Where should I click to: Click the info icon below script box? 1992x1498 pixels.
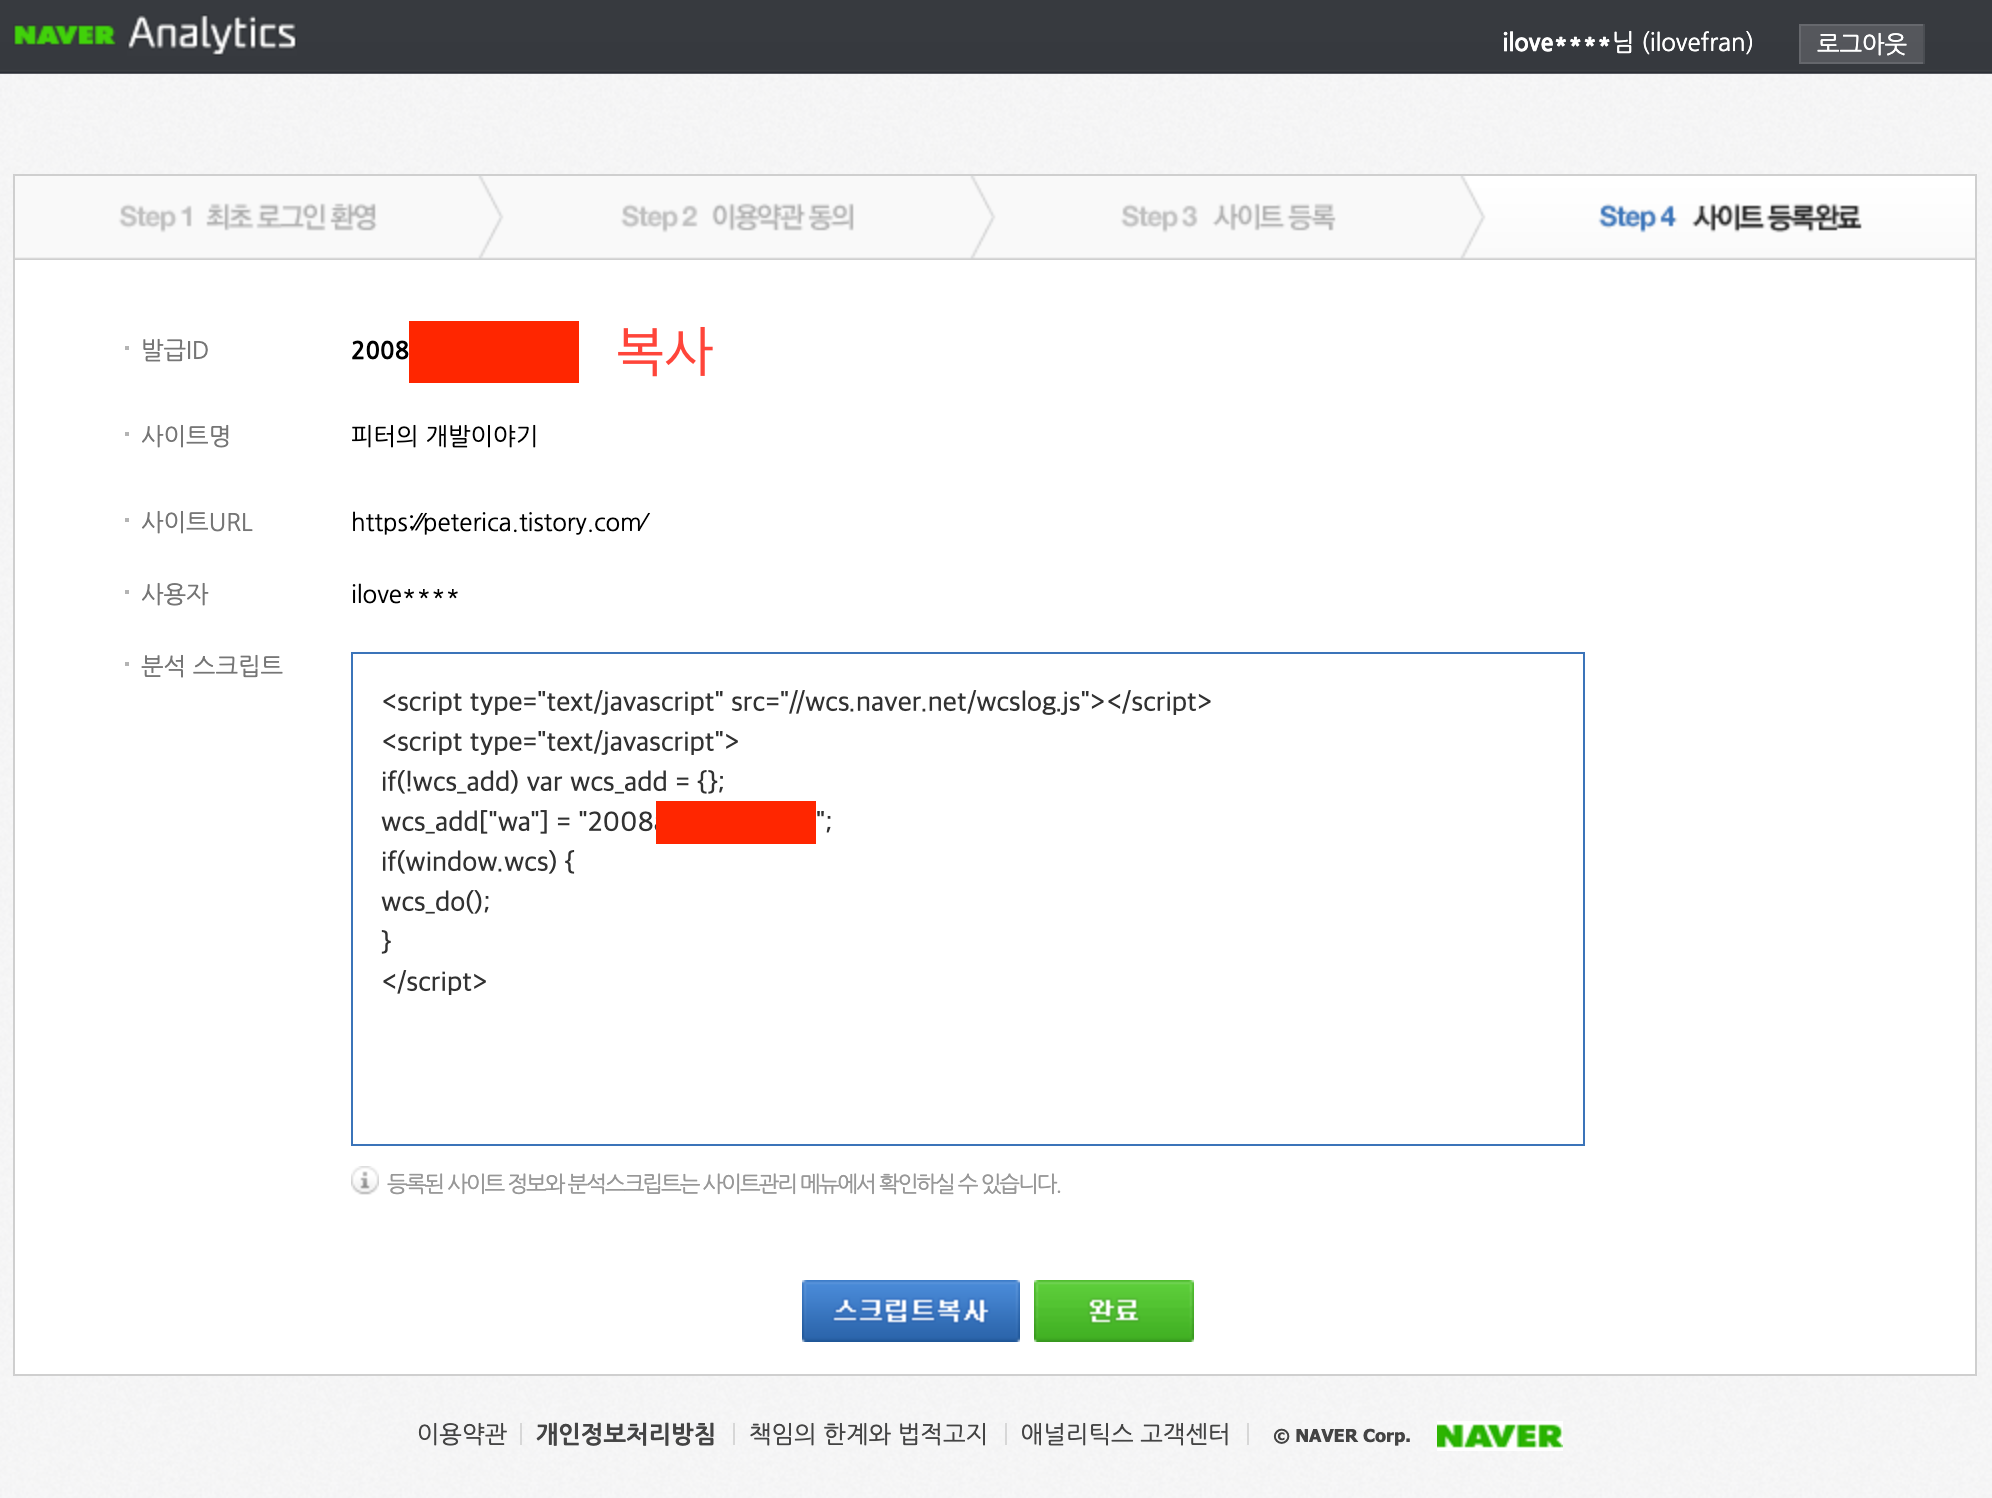pos(364,1181)
